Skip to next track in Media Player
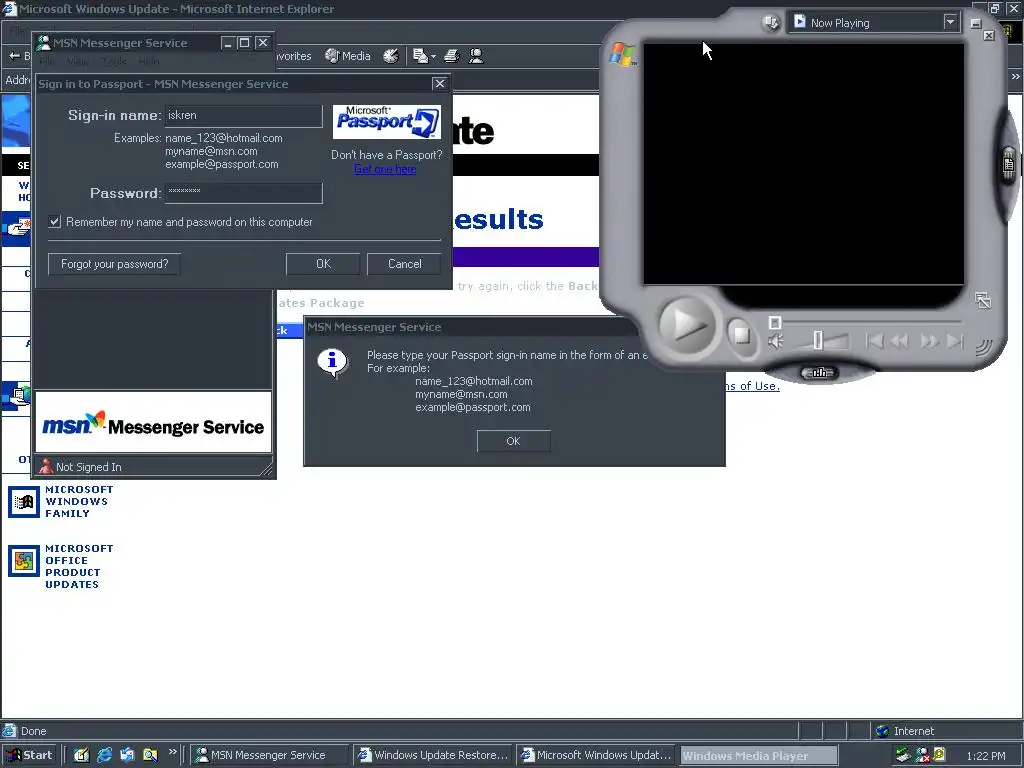This screenshot has height=768, width=1024. click(x=954, y=340)
